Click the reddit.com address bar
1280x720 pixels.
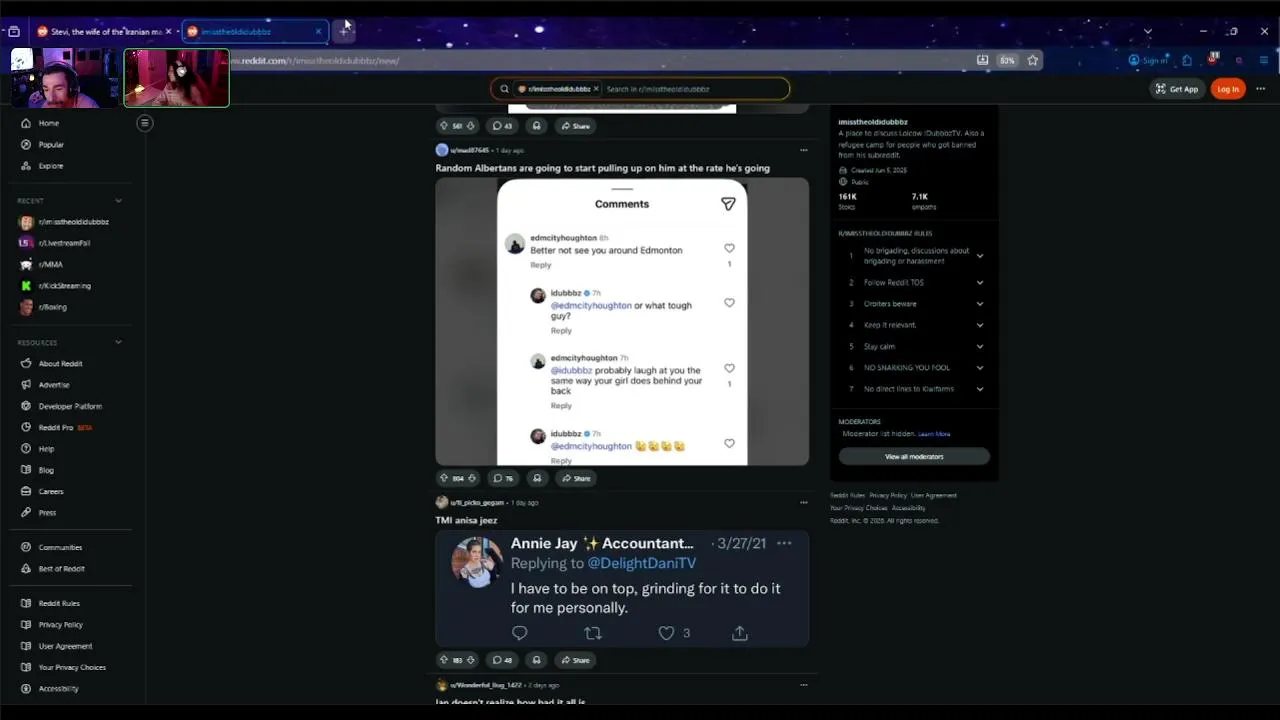pyautogui.click(x=600, y=60)
